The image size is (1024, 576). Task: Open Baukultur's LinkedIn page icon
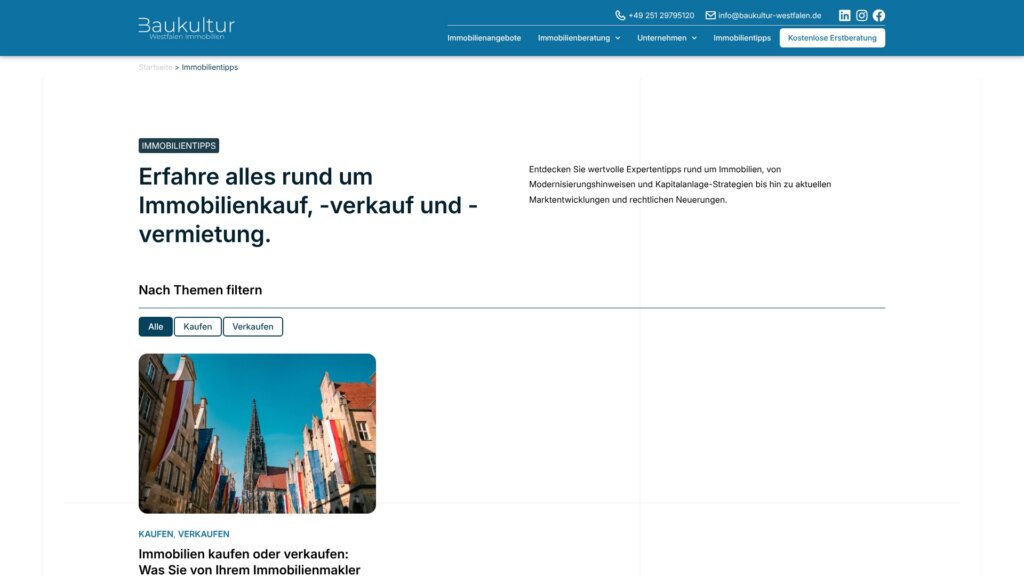point(844,15)
